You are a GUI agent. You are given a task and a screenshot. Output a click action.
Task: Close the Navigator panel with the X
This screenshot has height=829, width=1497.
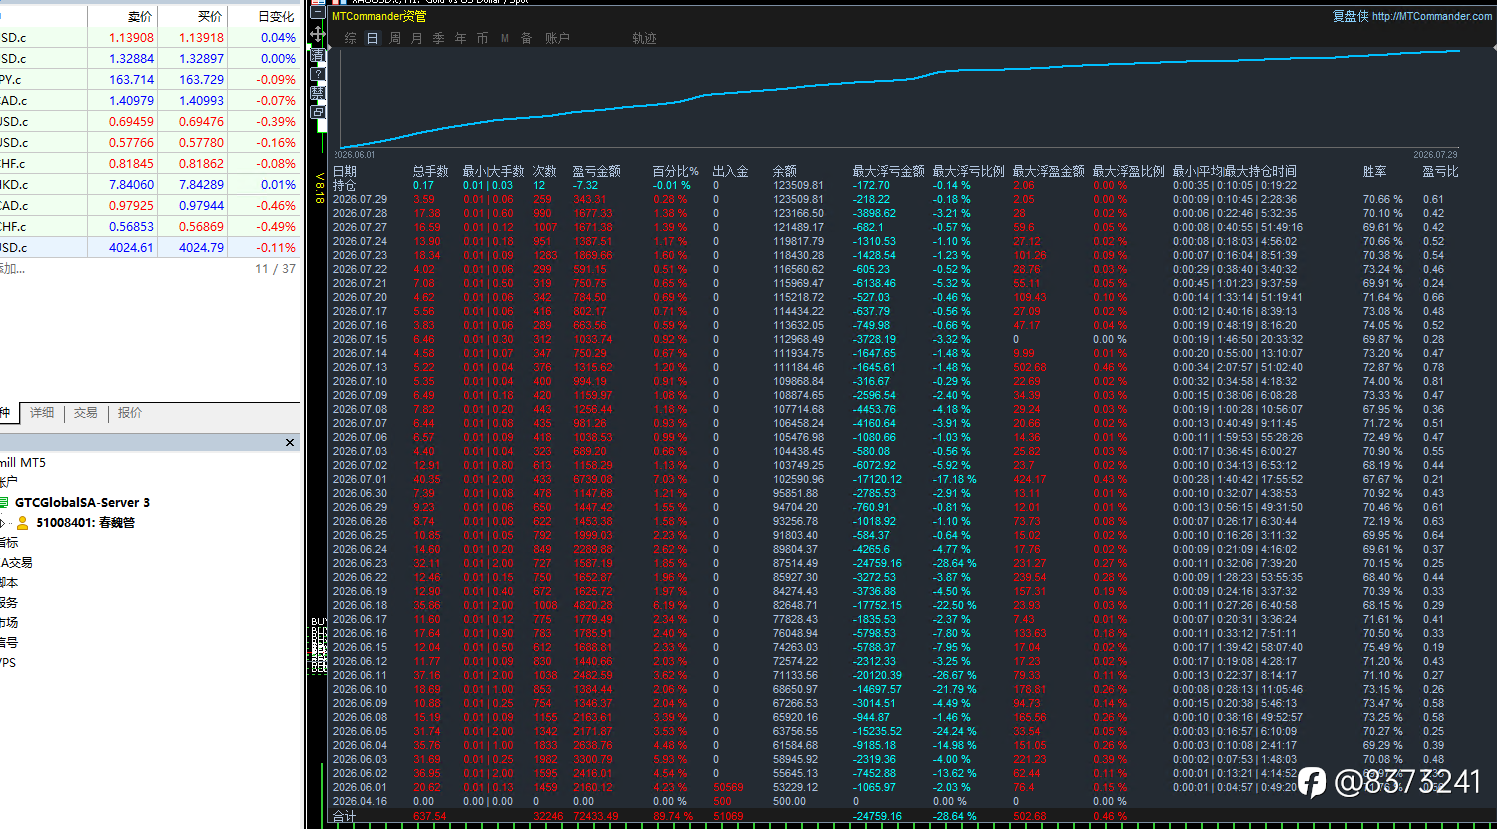click(x=290, y=442)
